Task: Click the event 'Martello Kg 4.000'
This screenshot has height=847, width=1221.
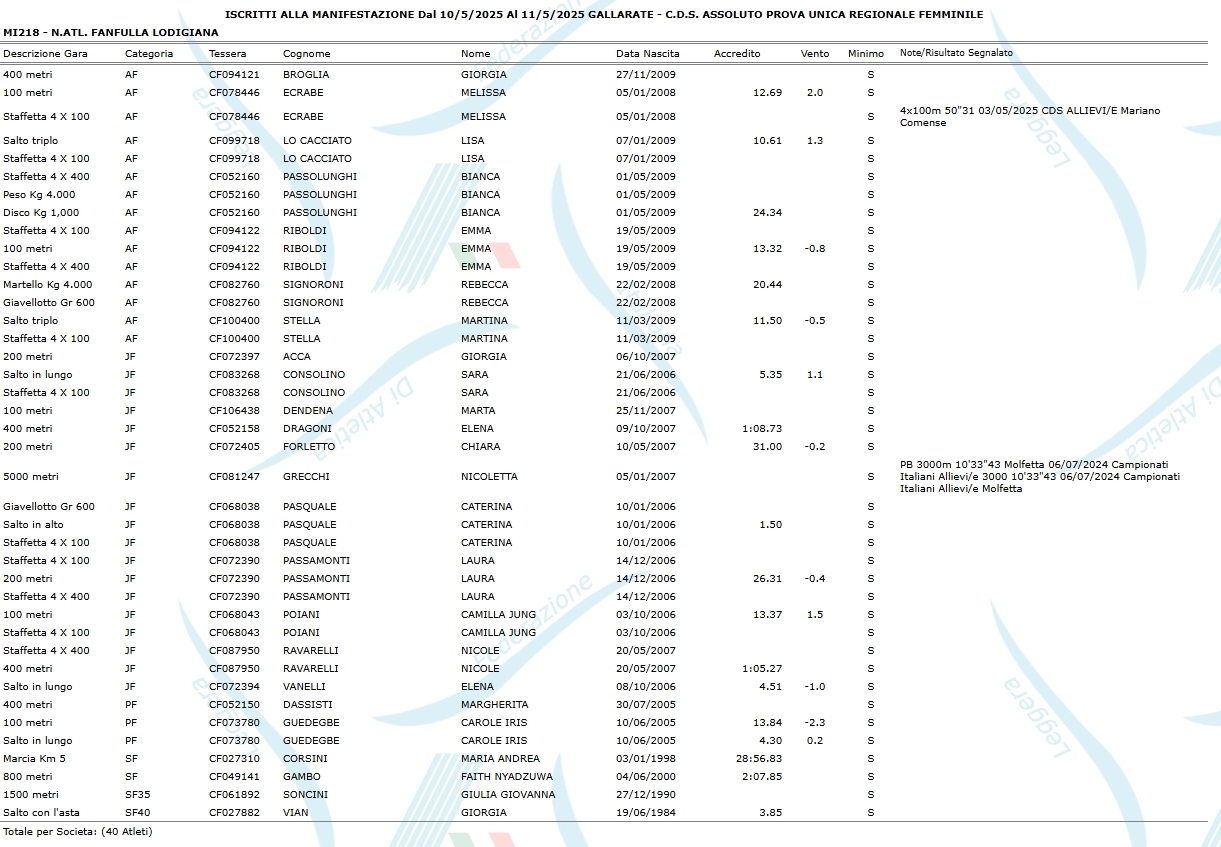Action: pyautogui.click(x=48, y=285)
